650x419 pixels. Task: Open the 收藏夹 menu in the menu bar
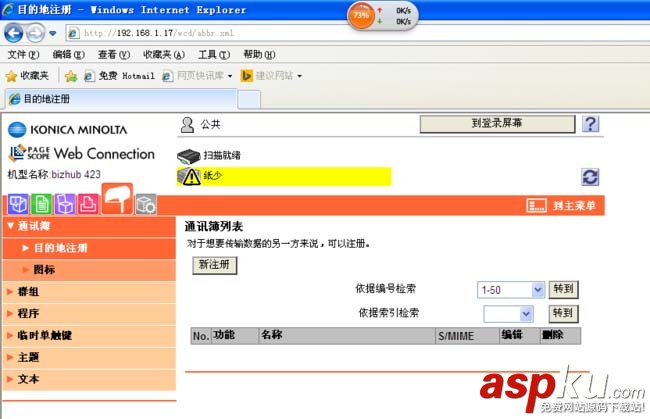click(x=164, y=55)
